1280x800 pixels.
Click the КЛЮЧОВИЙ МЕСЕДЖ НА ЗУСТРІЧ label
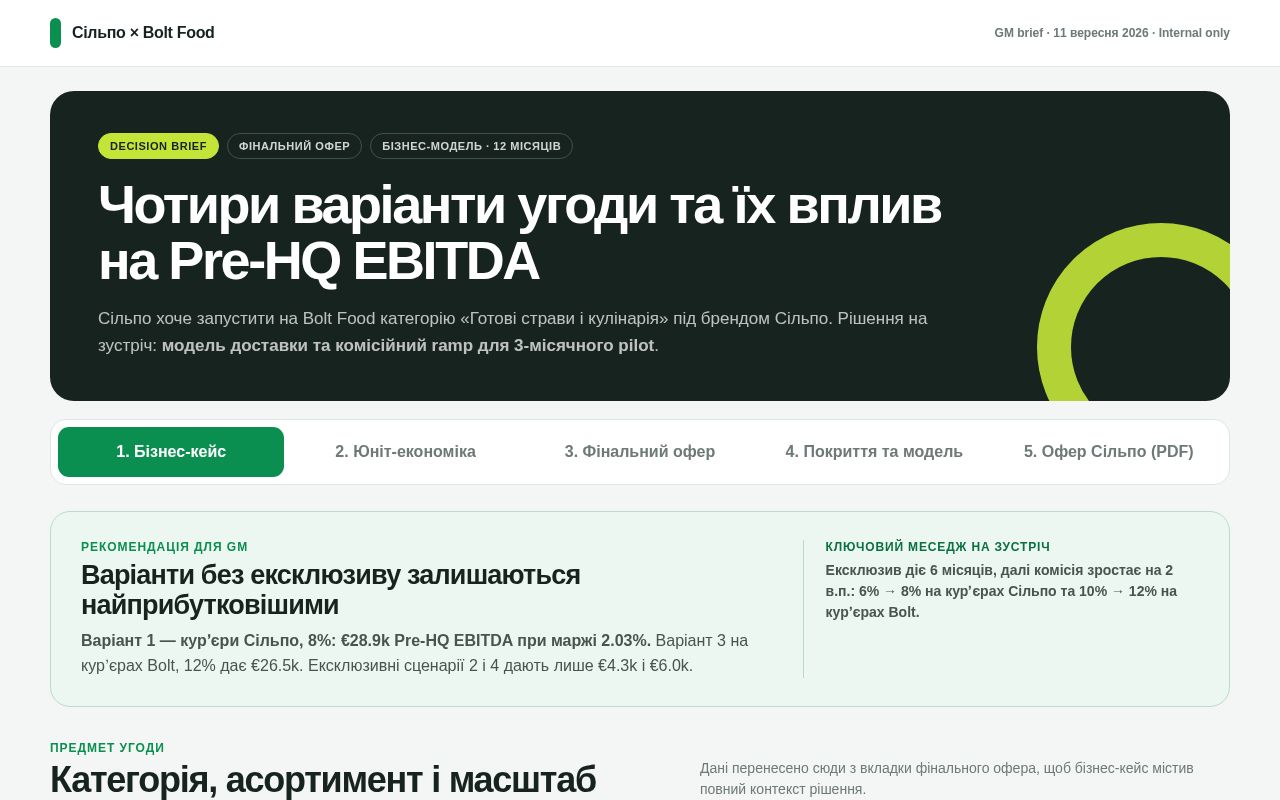tap(938, 547)
